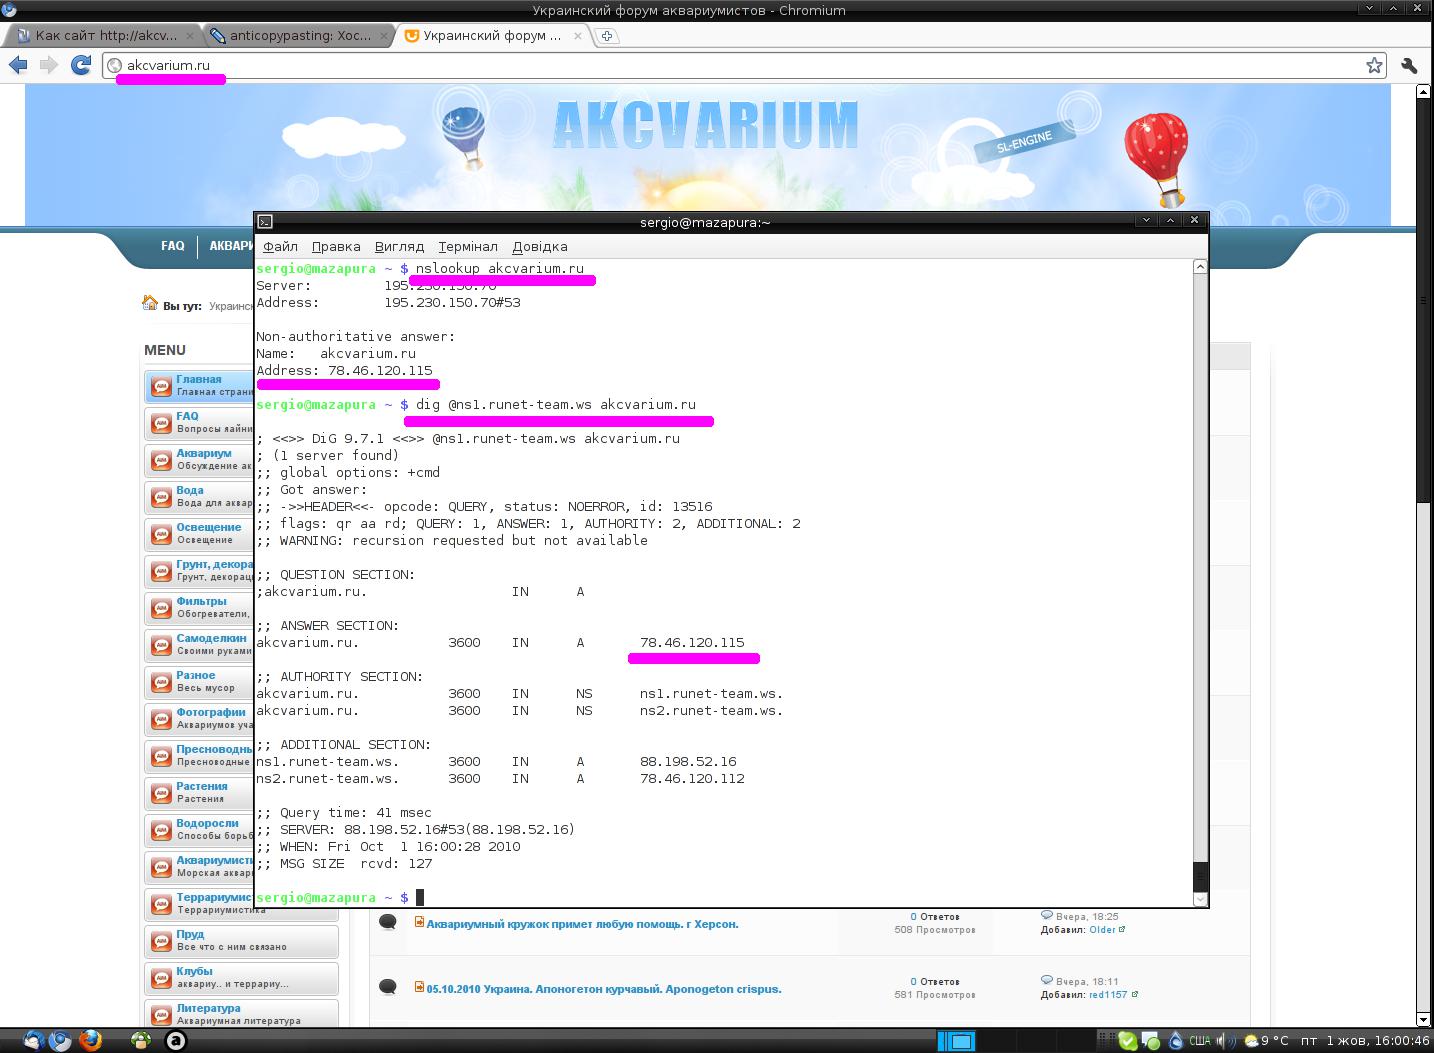Click the address bar showing akcvarium.ru
1434x1053 pixels.
[700, 65]
